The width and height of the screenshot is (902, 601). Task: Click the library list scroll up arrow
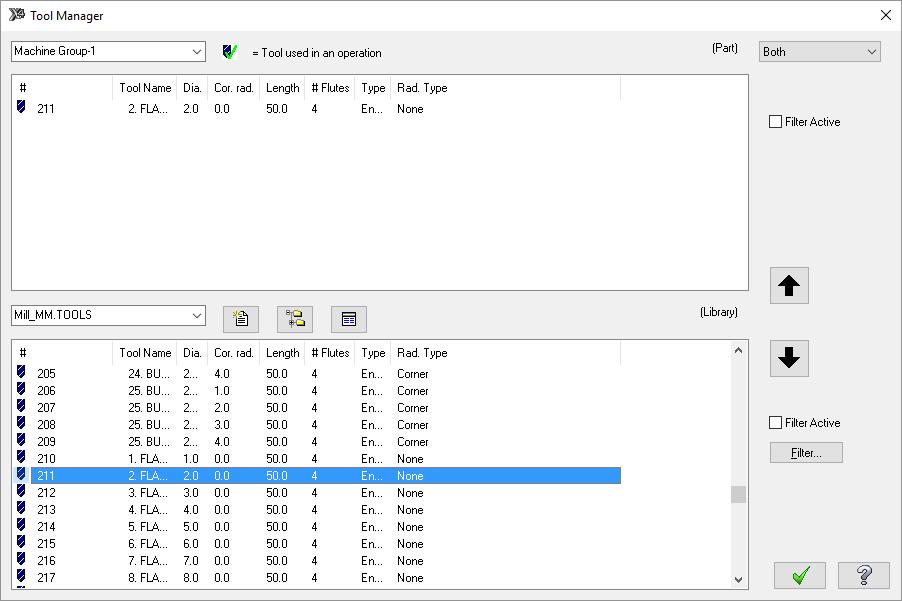point(739,350)
